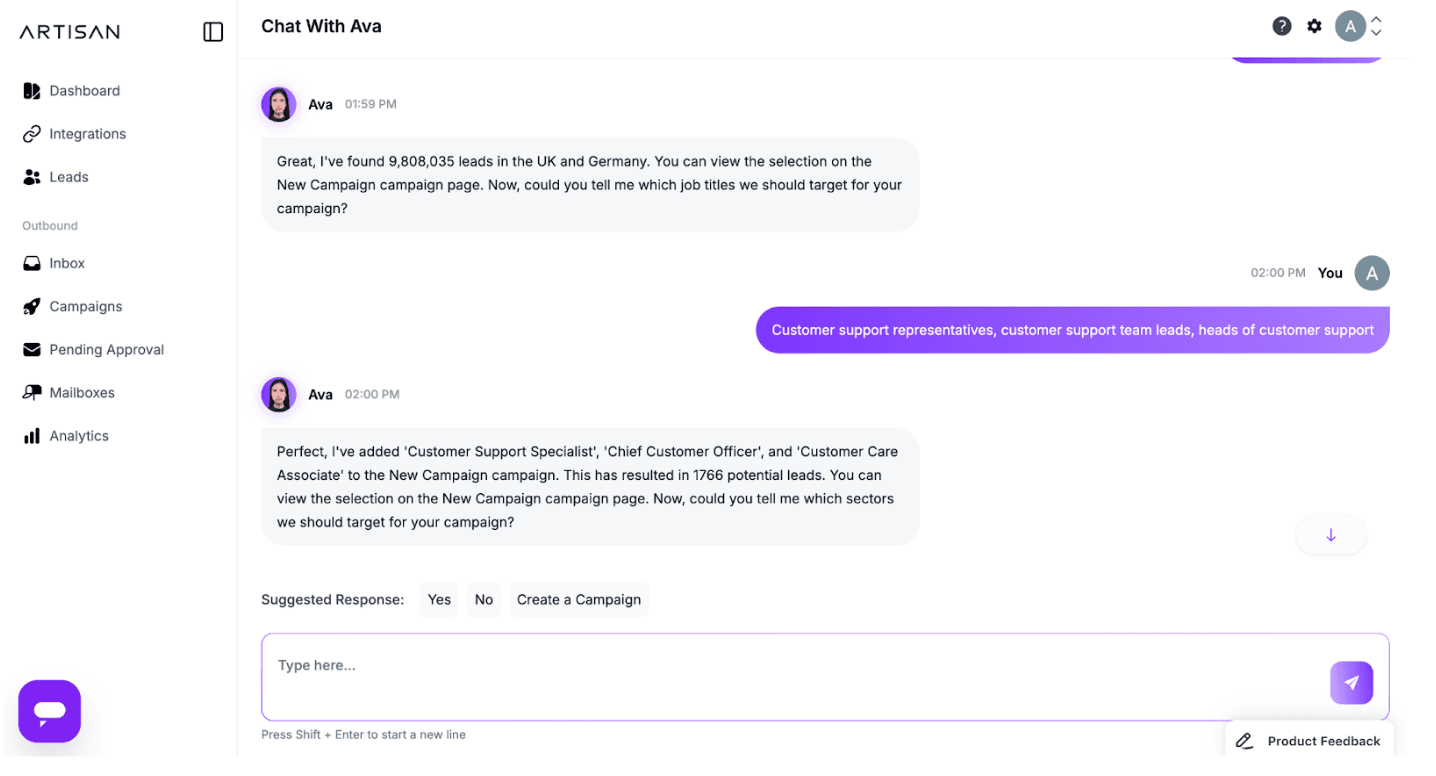The width and height of the screenshot is (1436, 776).
Task: Open settings gear icon
Action: pos(1314,26)
